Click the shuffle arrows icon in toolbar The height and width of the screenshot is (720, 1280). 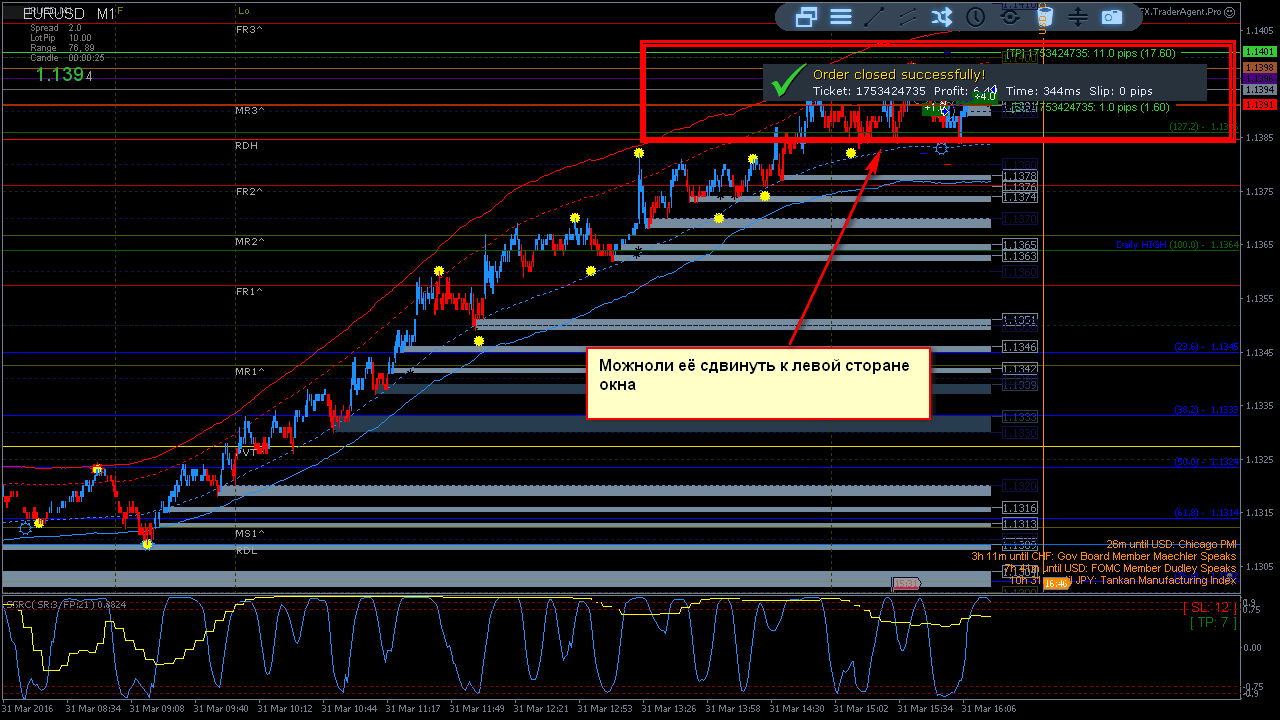pyautogui.click(x=942, y=16)
